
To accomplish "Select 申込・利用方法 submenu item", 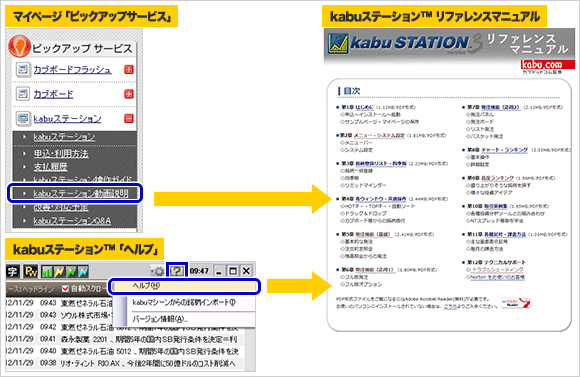I will [61, 154].
